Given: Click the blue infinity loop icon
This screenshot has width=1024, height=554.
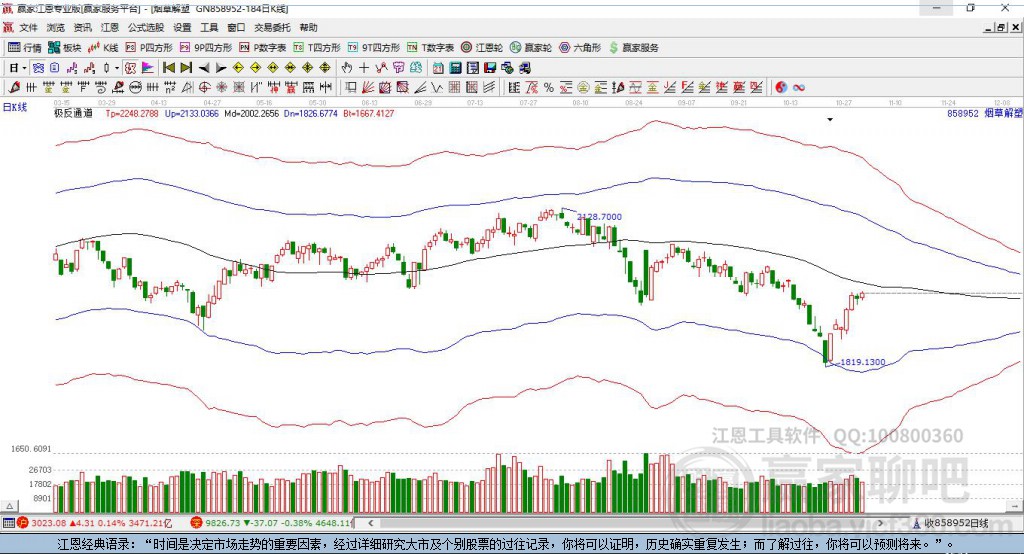Looking at the screenshot, I should (799, 88).
